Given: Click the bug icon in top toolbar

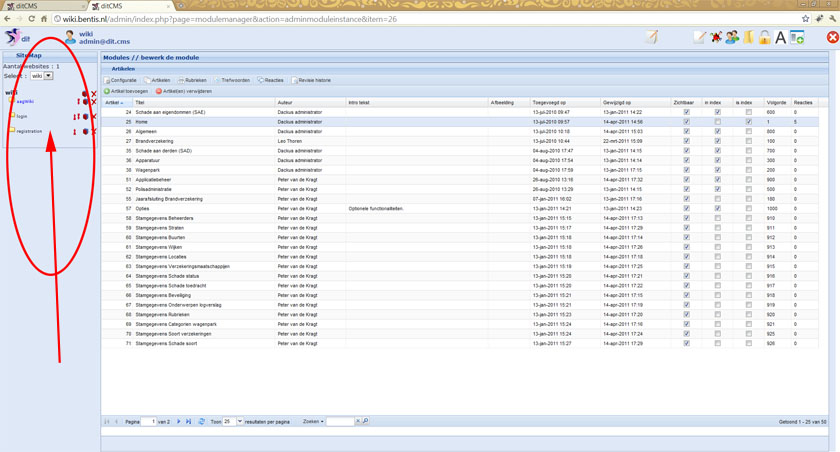Looking at the screenshot, I should coord(716,38).
